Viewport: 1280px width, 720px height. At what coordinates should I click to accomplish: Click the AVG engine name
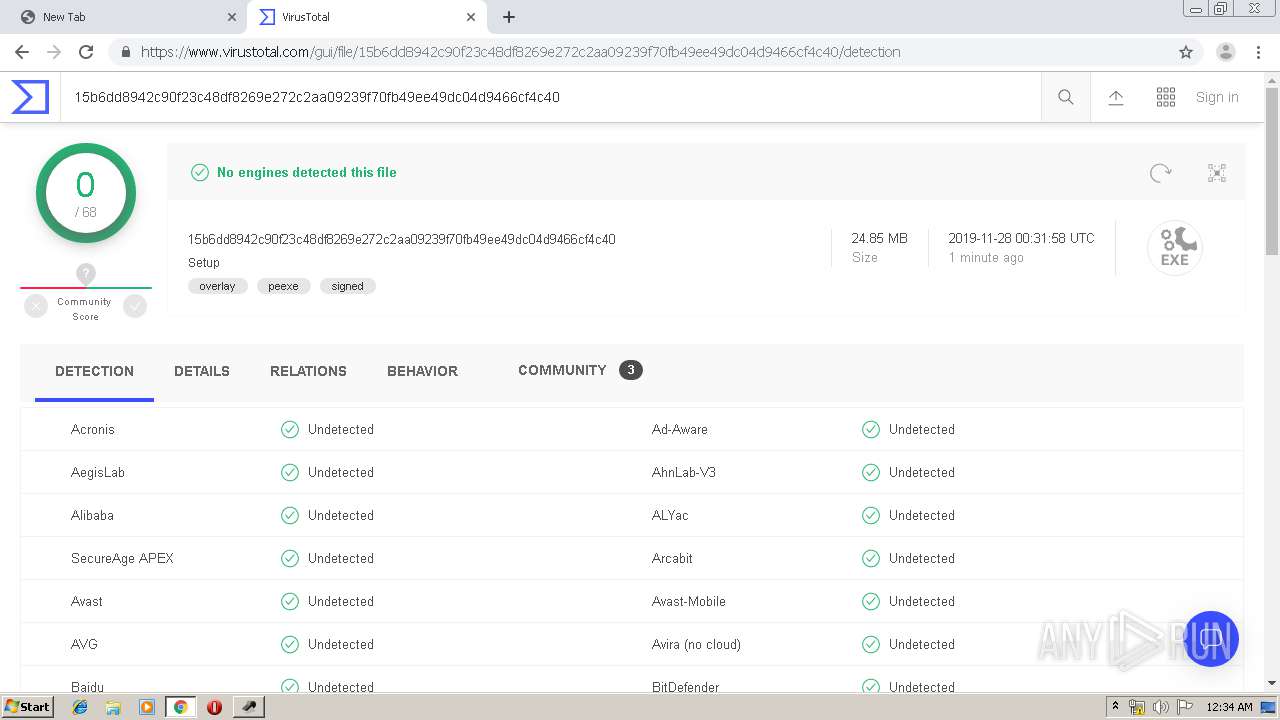84,645
